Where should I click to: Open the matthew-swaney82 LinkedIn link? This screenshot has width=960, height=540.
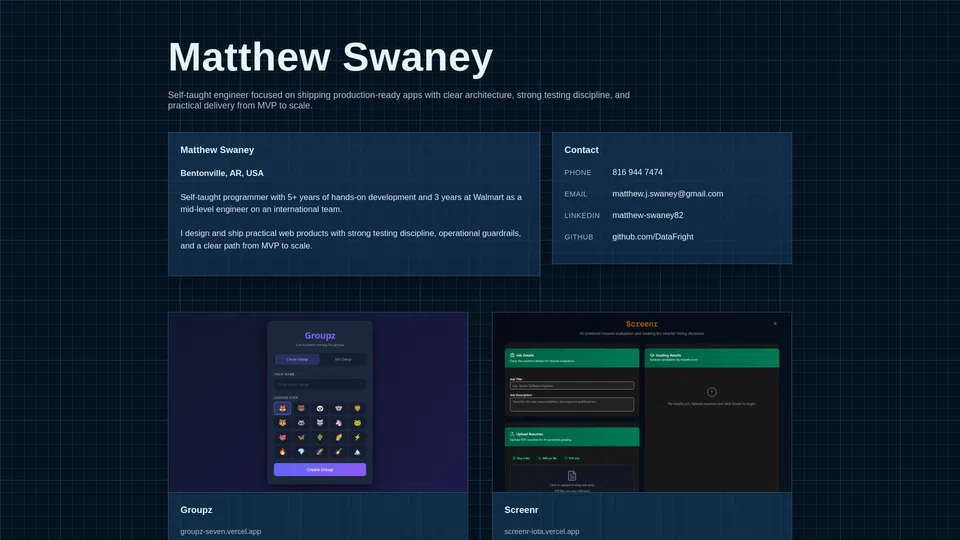[648, 216]
